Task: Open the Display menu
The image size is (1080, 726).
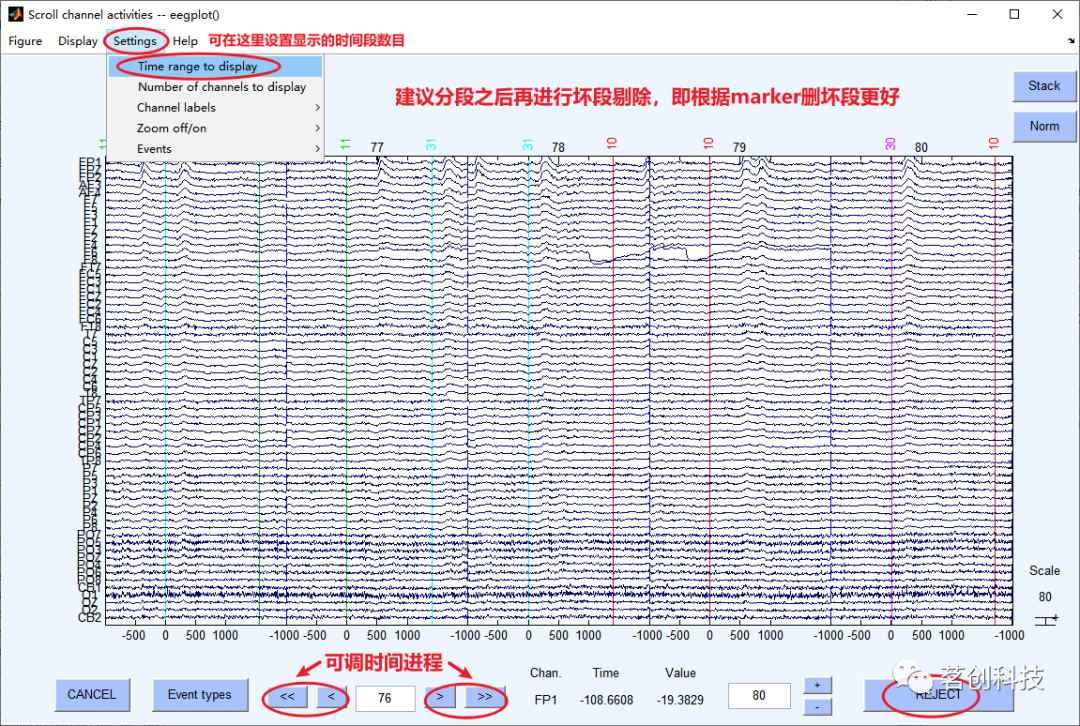Action: pyautogui.click(x=77, y=41)
